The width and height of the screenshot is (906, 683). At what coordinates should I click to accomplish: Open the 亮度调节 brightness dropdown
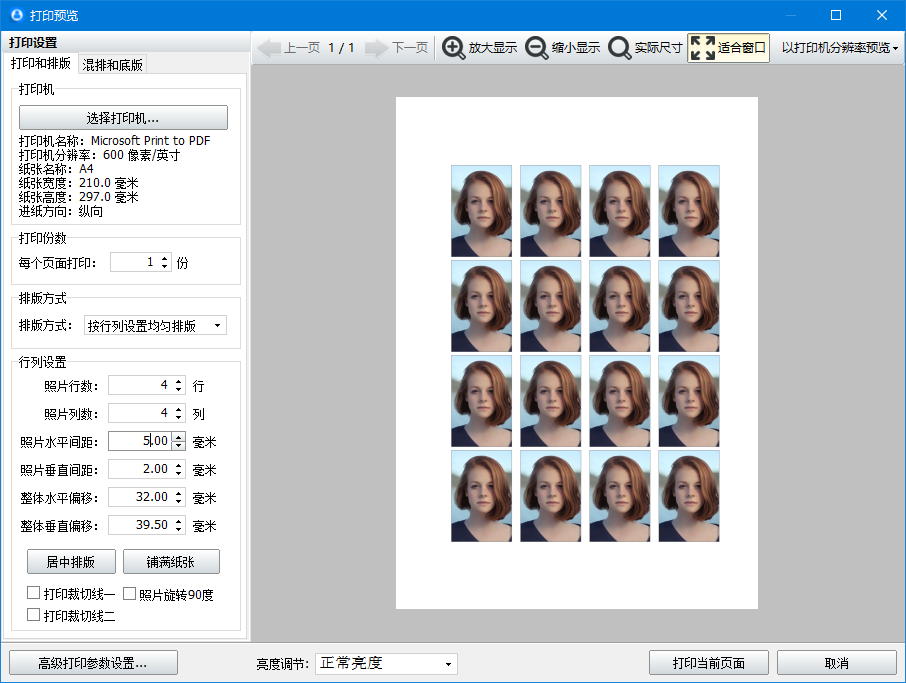coord(386,664)
